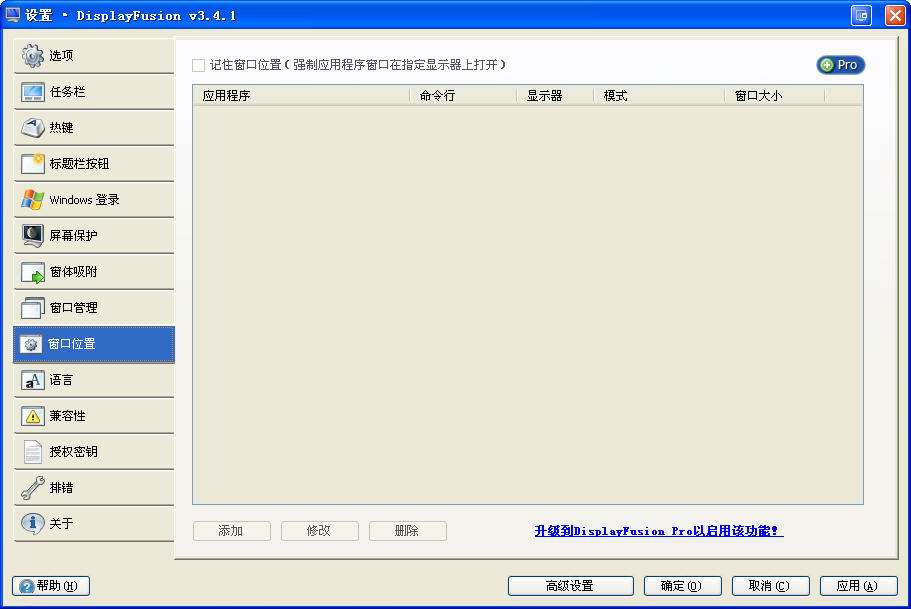Open the 窗口管理 tab

94,308
